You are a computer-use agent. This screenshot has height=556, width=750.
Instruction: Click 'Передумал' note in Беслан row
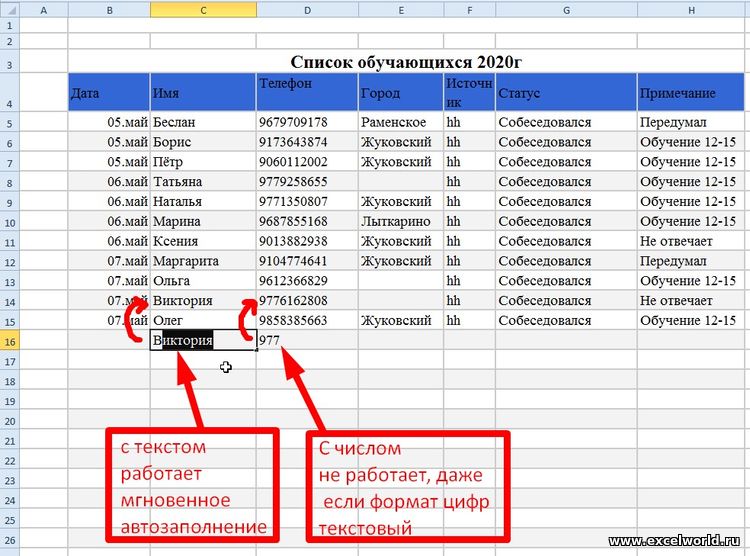[x=691, y=122]
